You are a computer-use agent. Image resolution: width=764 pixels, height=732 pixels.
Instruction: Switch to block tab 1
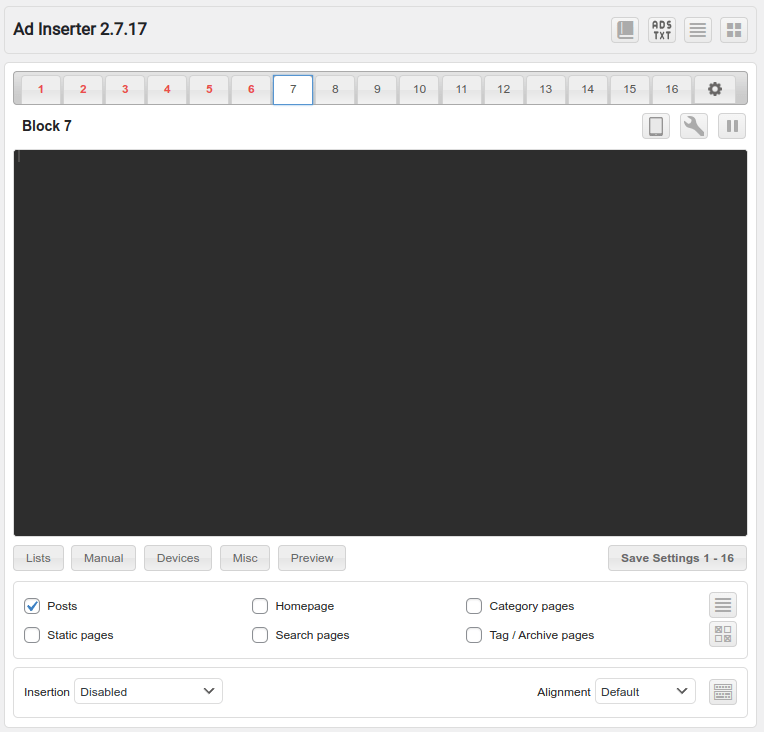[x=41, y=90]
